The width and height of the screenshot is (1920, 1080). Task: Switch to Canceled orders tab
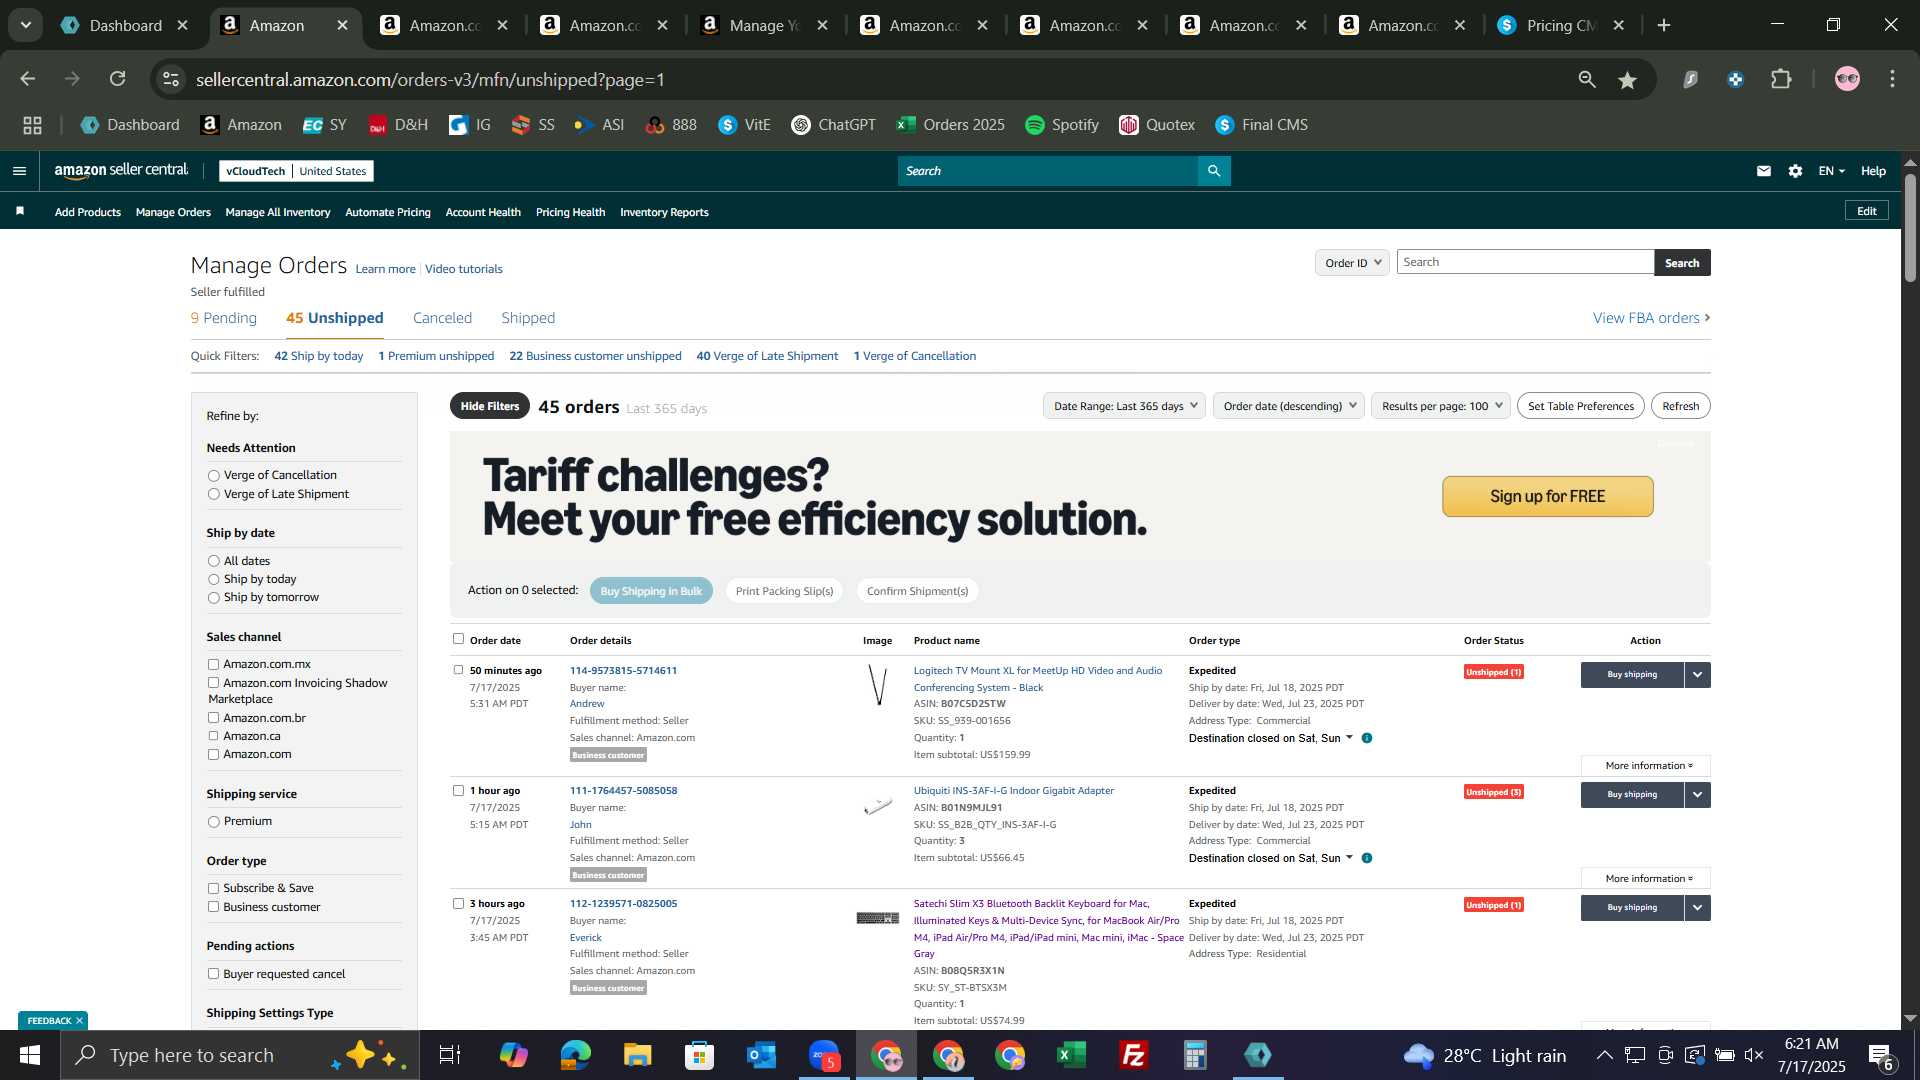(442, 318)
